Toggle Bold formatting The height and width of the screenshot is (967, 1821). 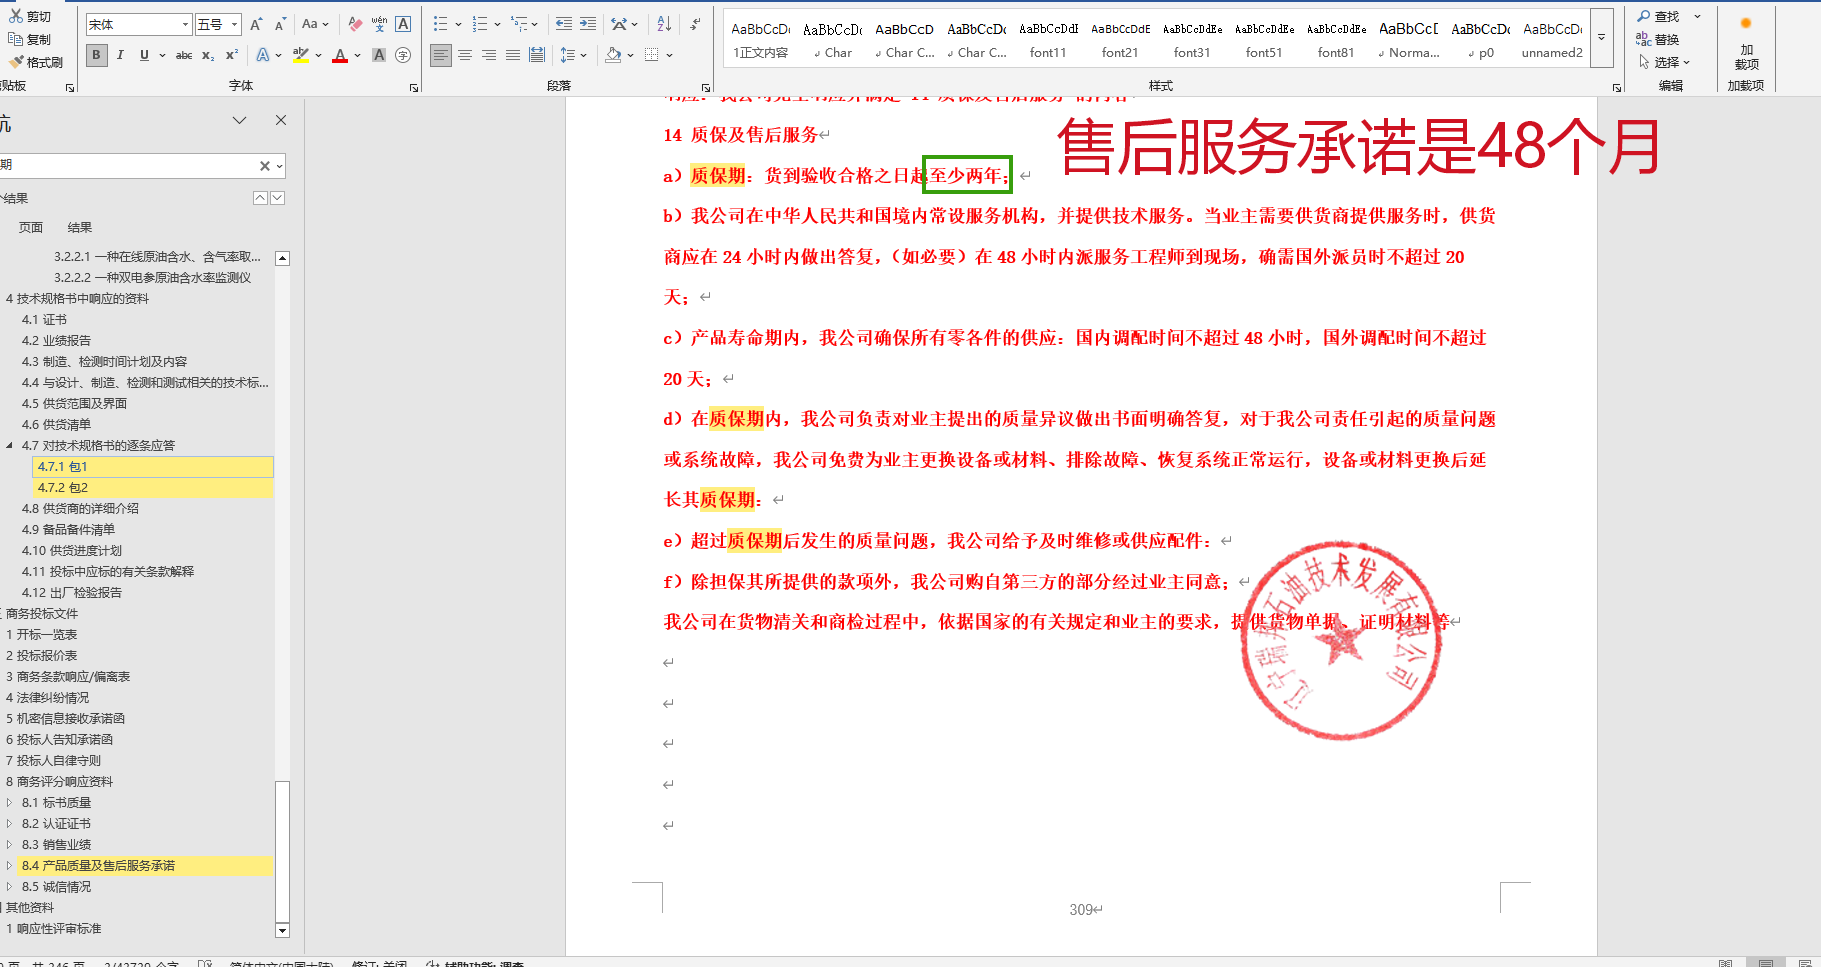pyautogui.click(x=96, y=55)
